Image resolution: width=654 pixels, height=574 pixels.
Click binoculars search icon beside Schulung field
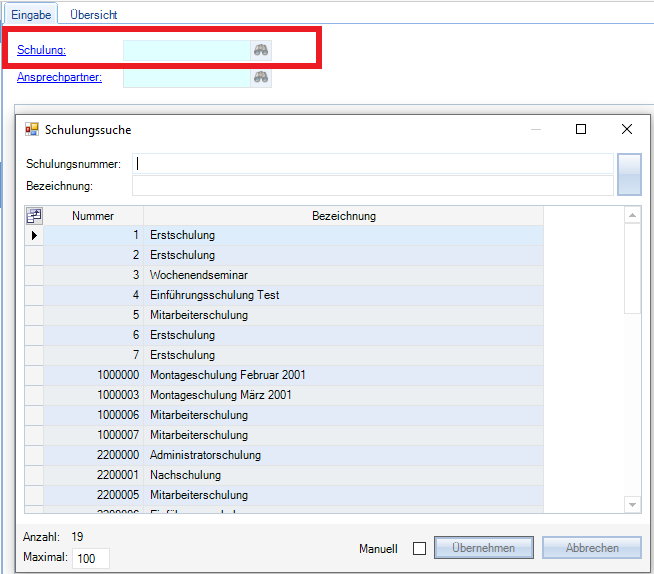(x=261, y=50)
